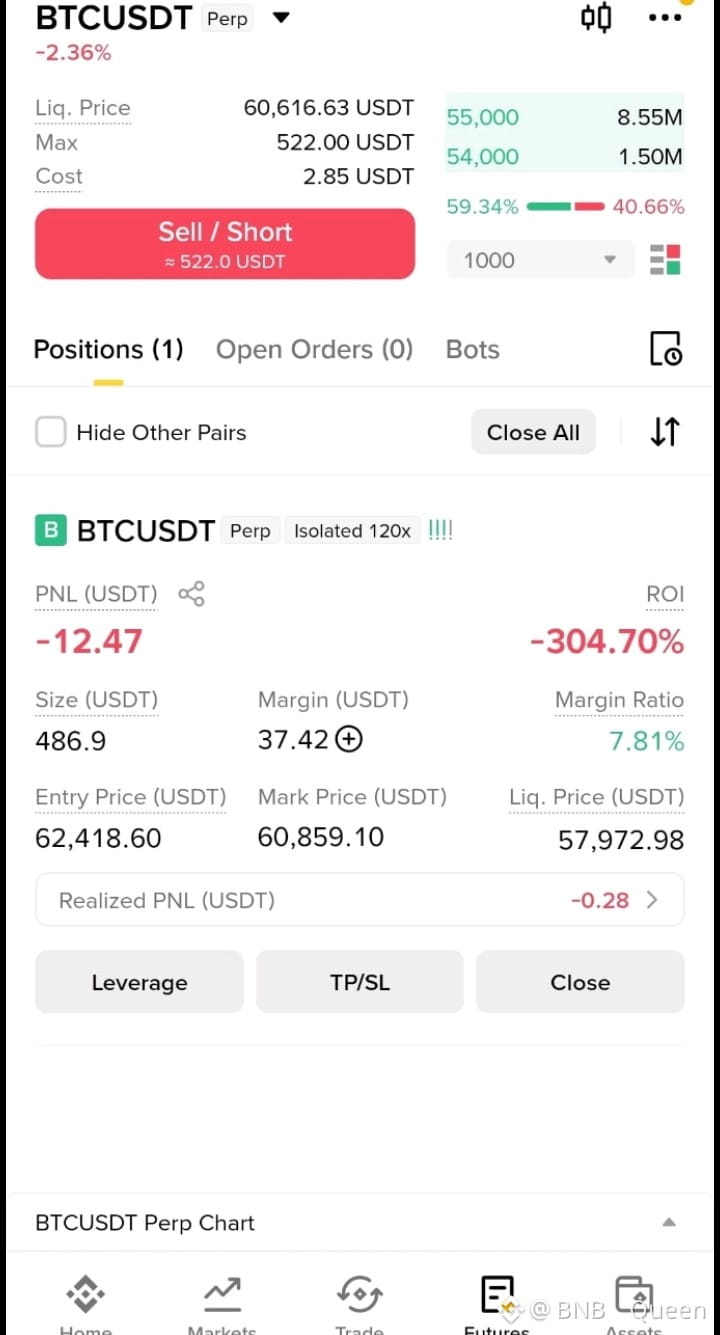Image resolution: width=720 pixels, height=1335 pixels.
Task: Tap the Close All button
Action: click(x=533, y=432)
